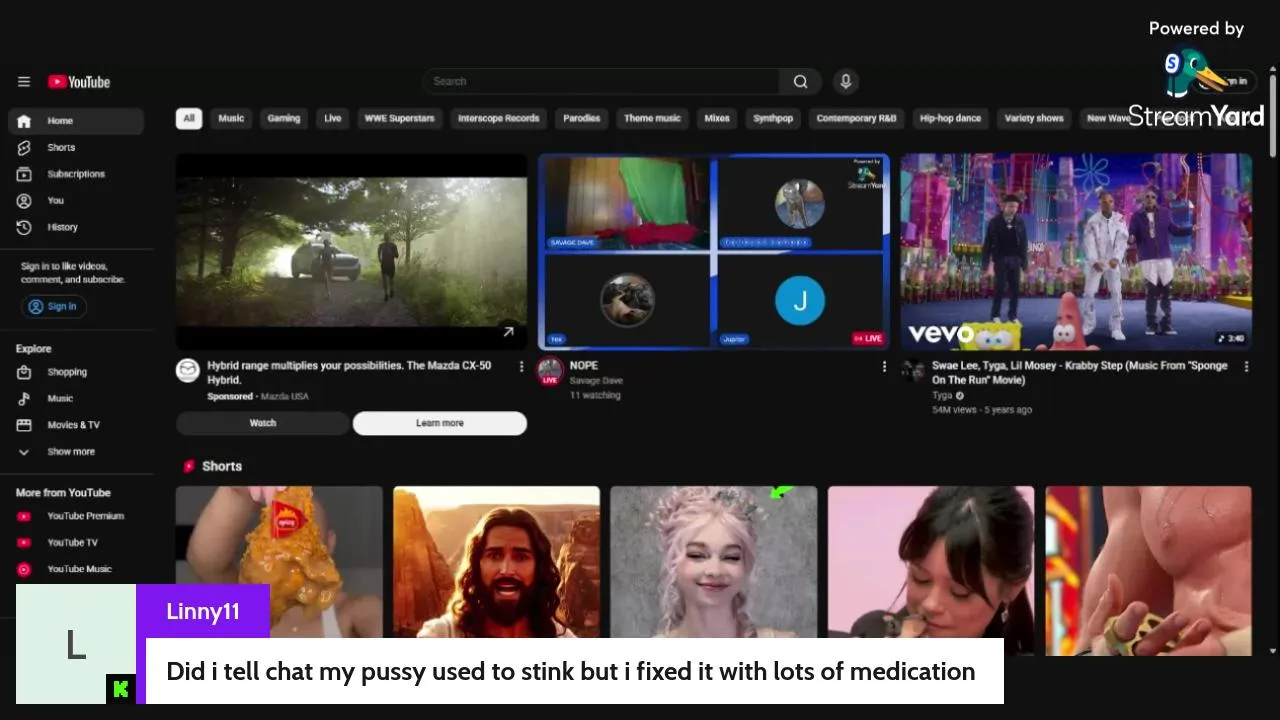Activate voice search microphone icon
The width and height of the screenshot is (1280, 720).
point(846,82)
